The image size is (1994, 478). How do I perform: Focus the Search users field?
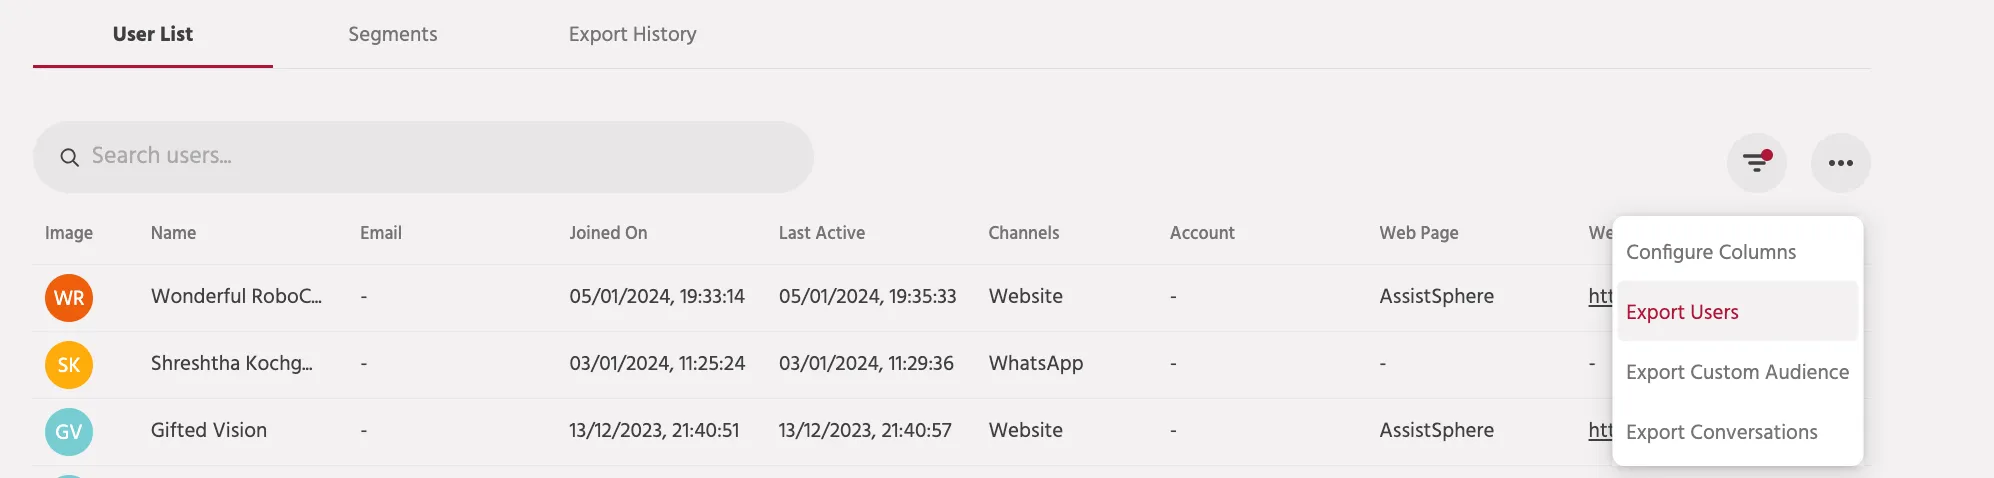click(423, 157)
